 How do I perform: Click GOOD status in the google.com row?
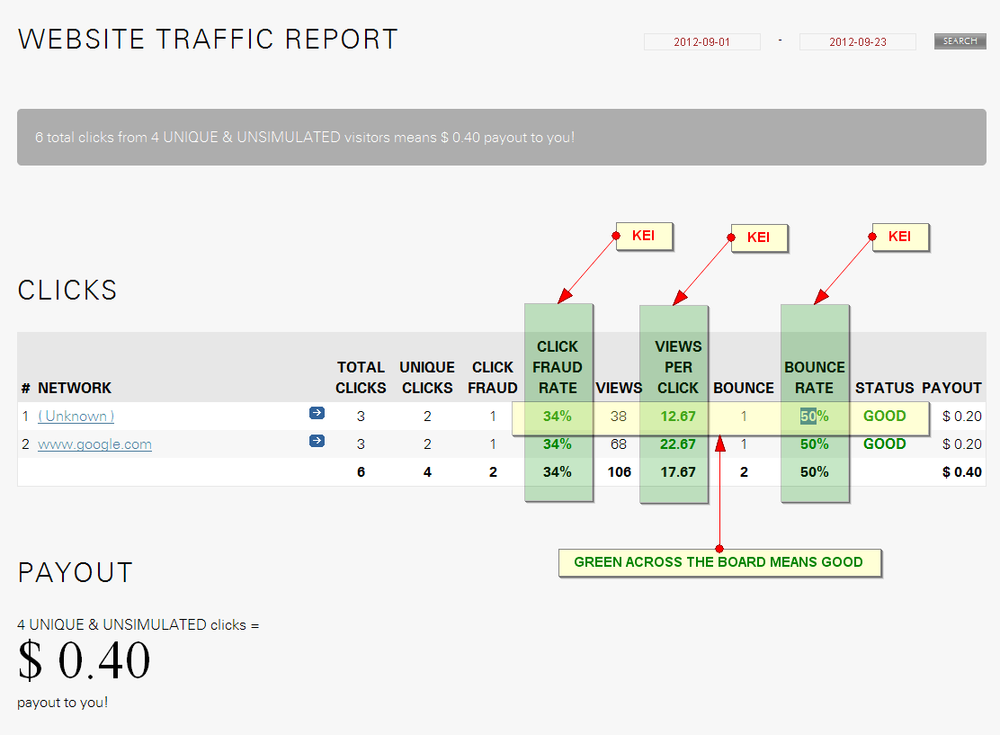coord(884,444)
